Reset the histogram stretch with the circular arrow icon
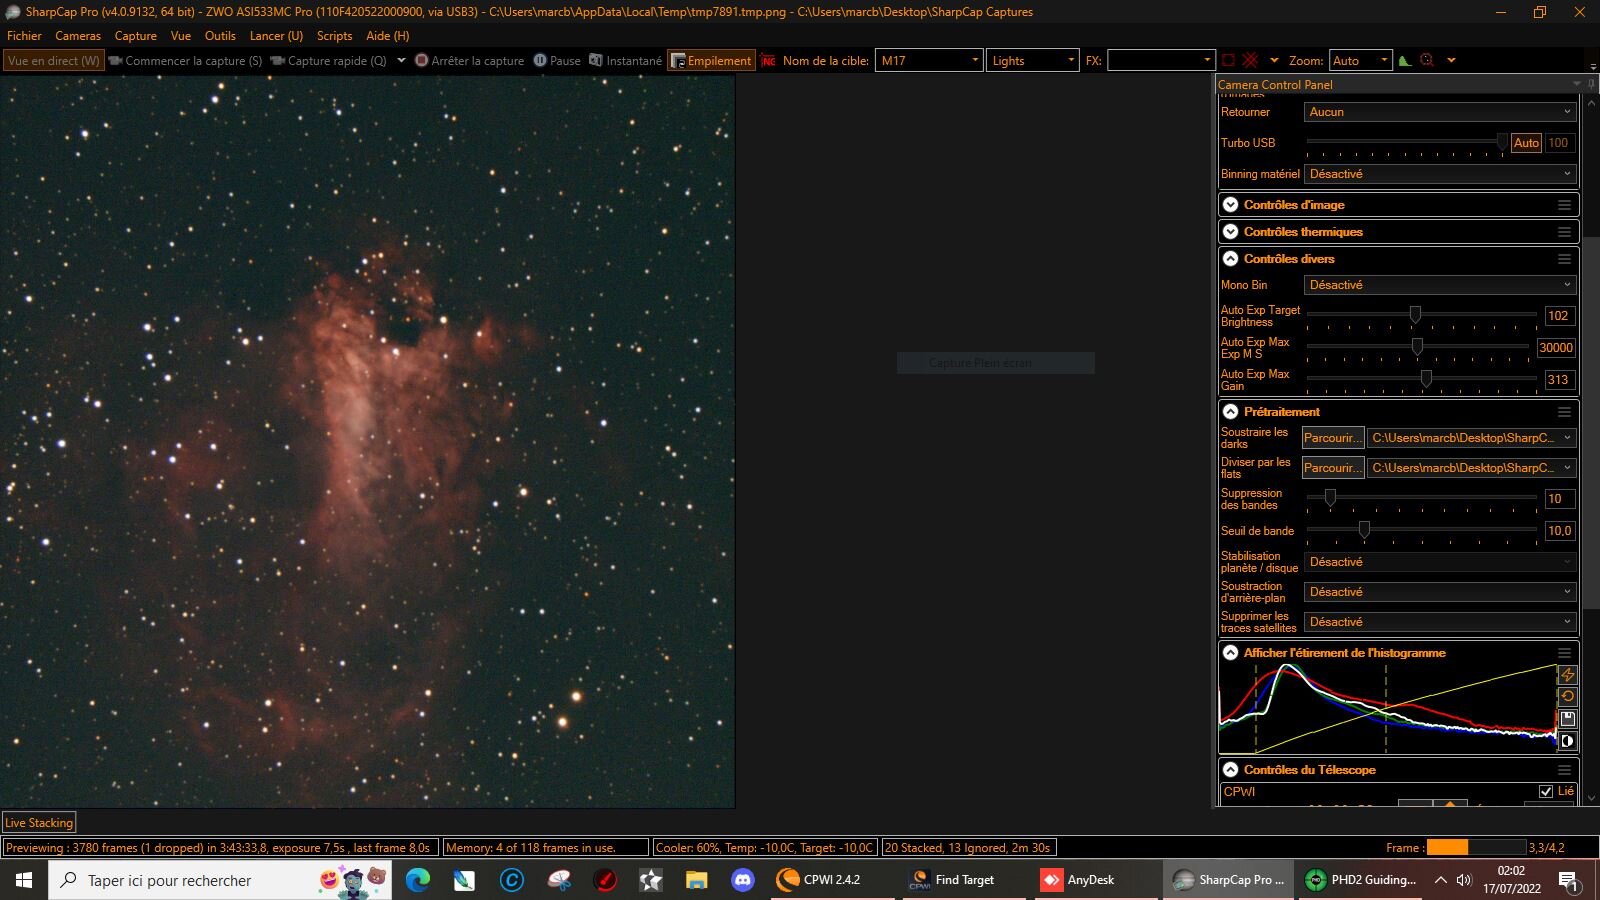The height and width of the screenshot is (900, 1600). pos(1567,697)
